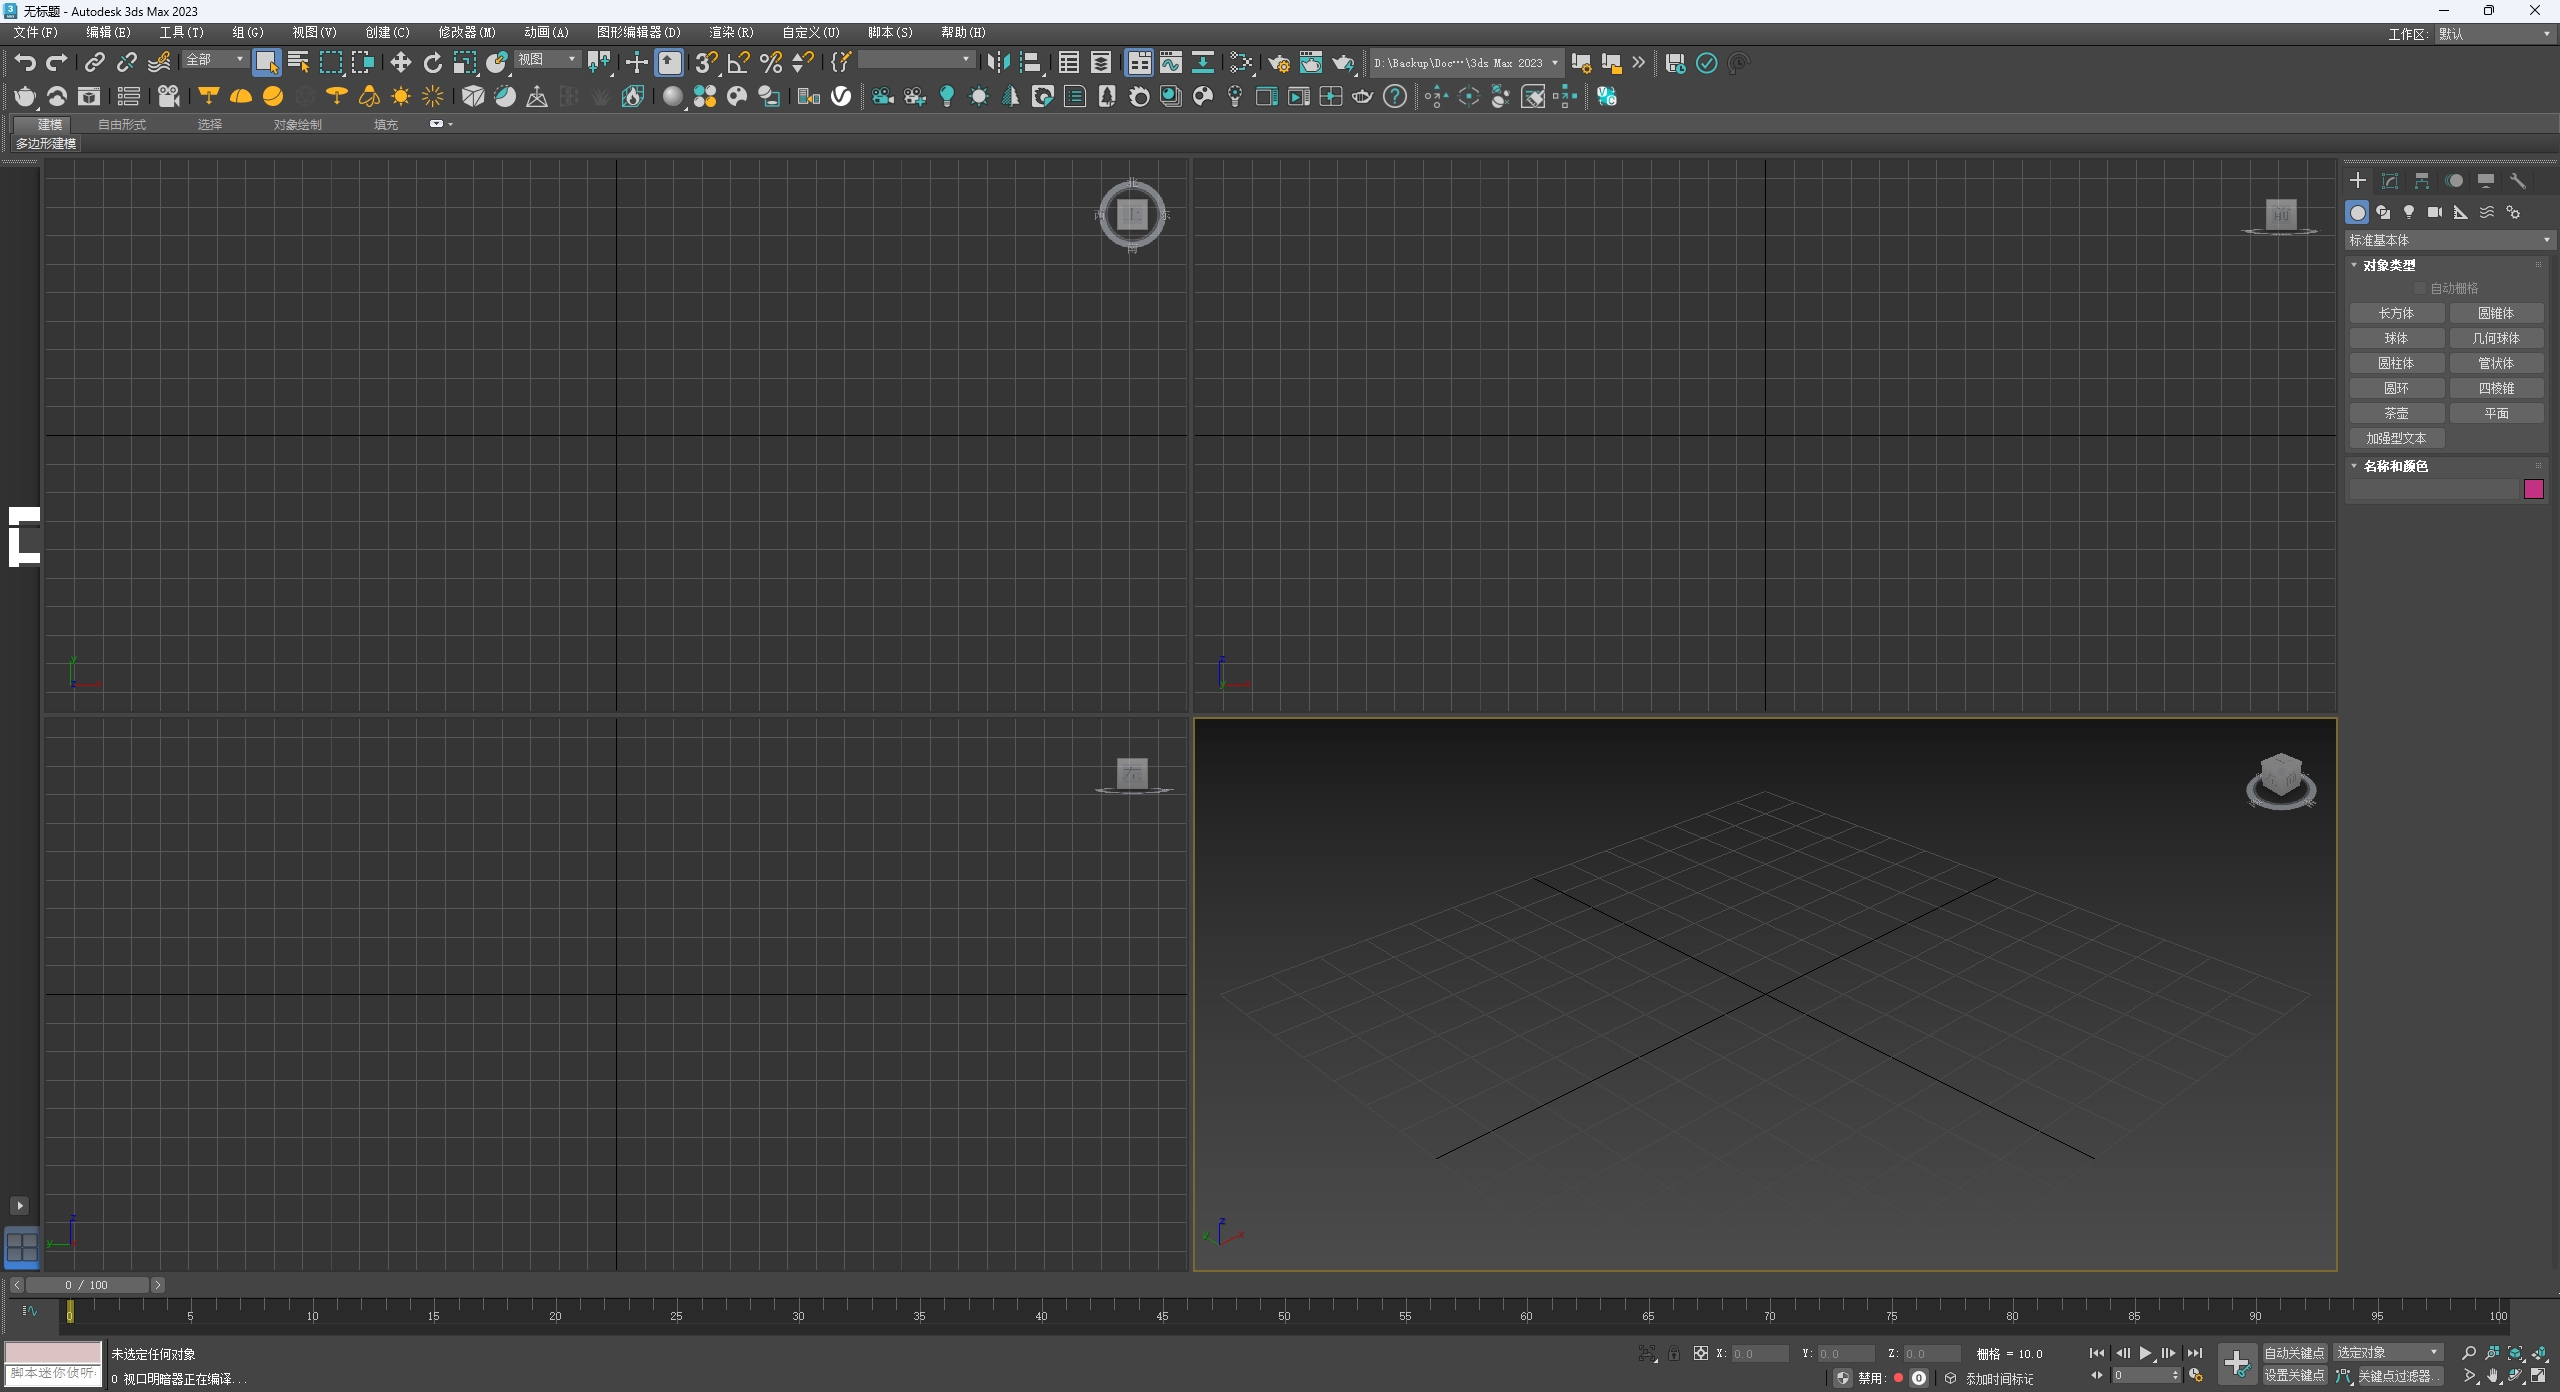The width and height of the screenshot is (2560, 1392).
Task: Activate the Select and Rotate tool
Action: pyautogui.click(x=432, y=62)
